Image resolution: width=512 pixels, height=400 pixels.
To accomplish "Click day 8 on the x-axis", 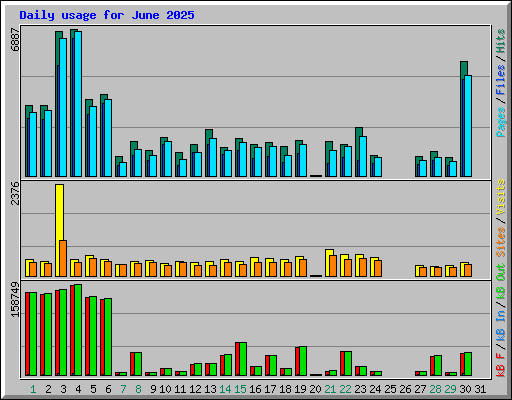I will tap(138, 389).
